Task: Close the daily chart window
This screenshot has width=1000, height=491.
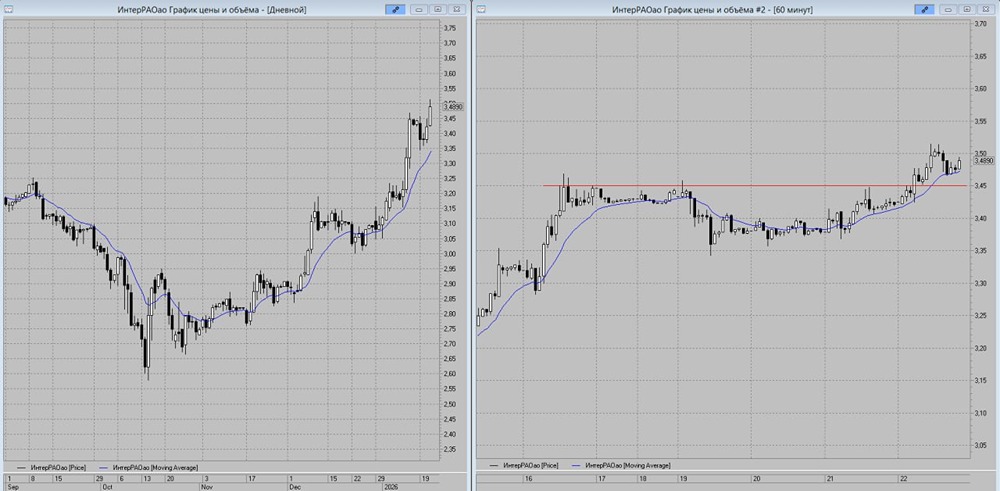Action: 456,10
